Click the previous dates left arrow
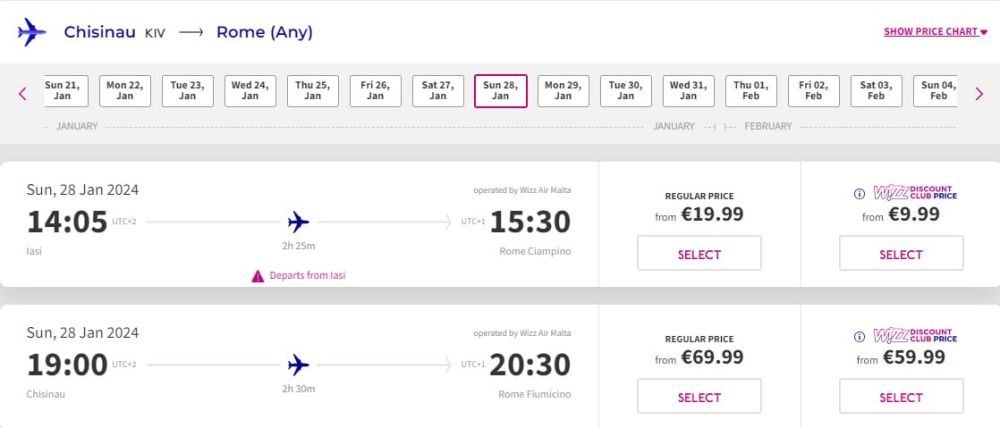Viewport: 1000px width, 428px height. 22,94
